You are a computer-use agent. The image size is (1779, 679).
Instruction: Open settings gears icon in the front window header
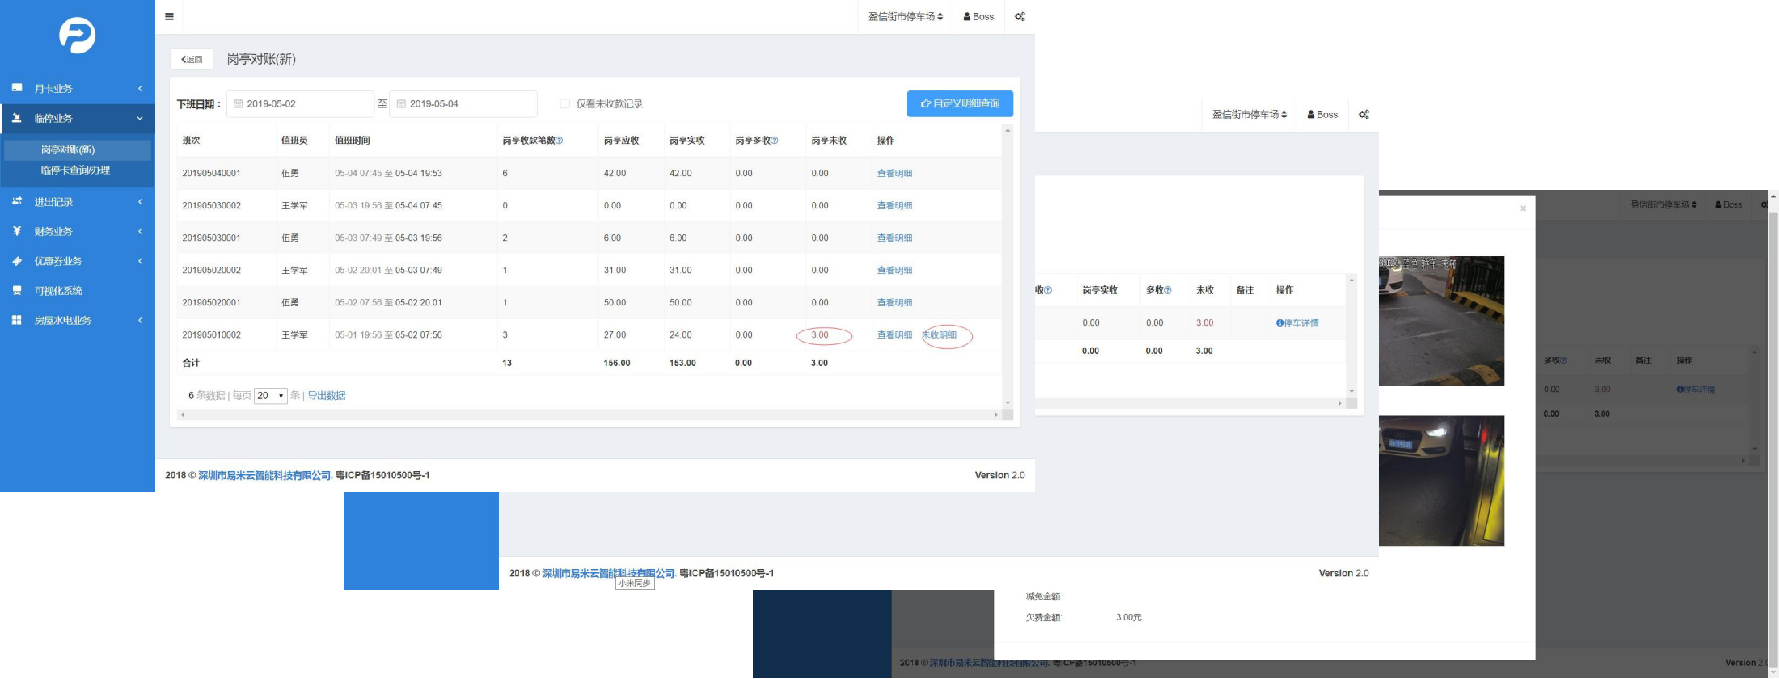pyautogui.click(x=1020, y=16)
